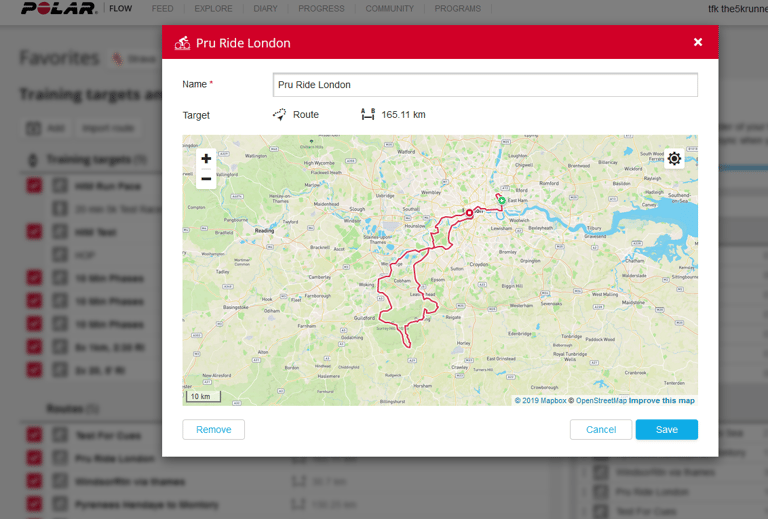
Task: Click the green route start marker
Action: pyautogui.click(x=502, y=200)
